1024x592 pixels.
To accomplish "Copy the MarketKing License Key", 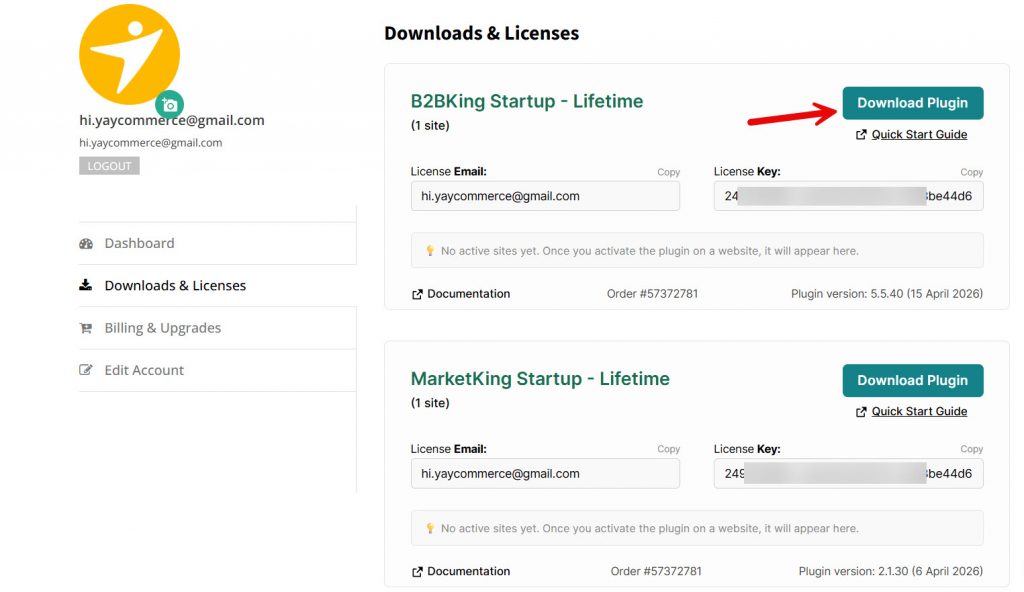I will pos(971,448).
